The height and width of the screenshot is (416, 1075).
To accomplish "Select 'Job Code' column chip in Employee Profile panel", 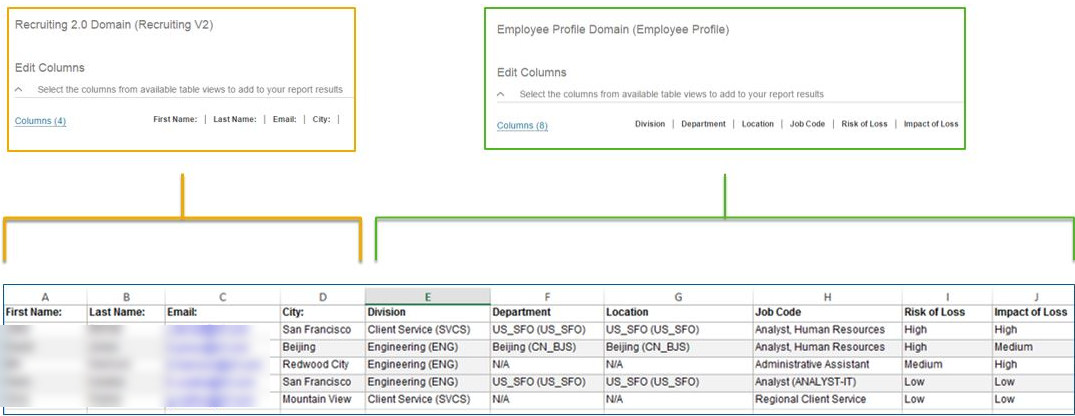I will (x=807, y=124).
